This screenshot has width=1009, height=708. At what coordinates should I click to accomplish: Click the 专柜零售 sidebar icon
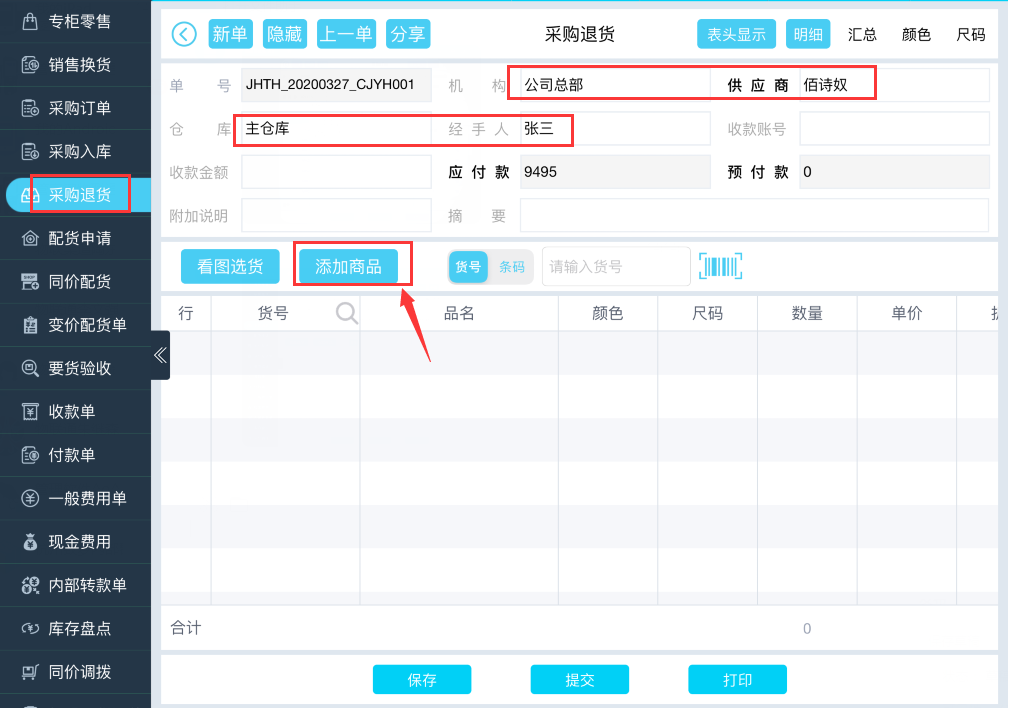pos(30,21)
